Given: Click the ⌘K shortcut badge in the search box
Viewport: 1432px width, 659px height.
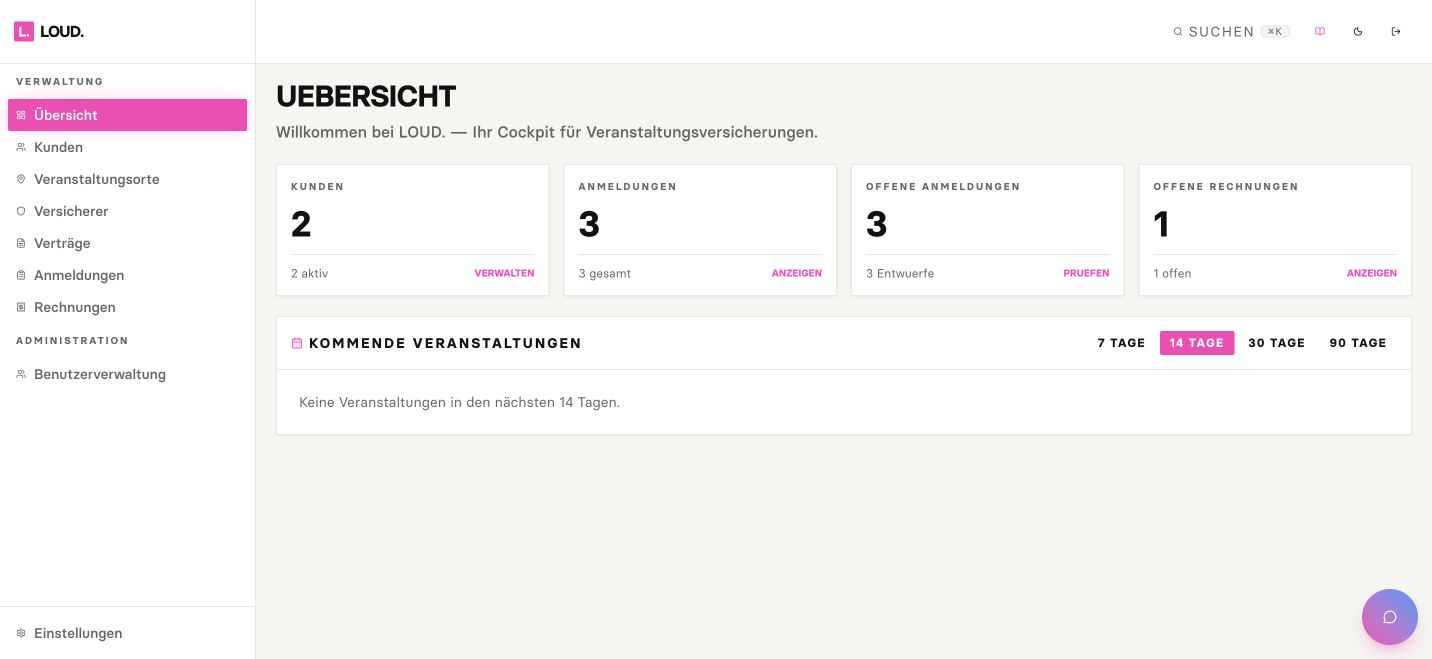Looking at the screenshot, I should tap(1275, 32).
